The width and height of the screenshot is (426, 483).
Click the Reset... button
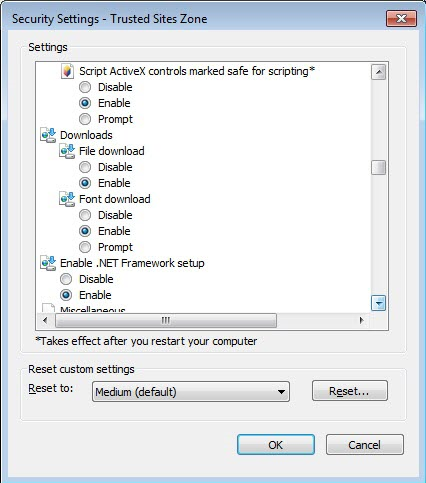coord(350,391)
